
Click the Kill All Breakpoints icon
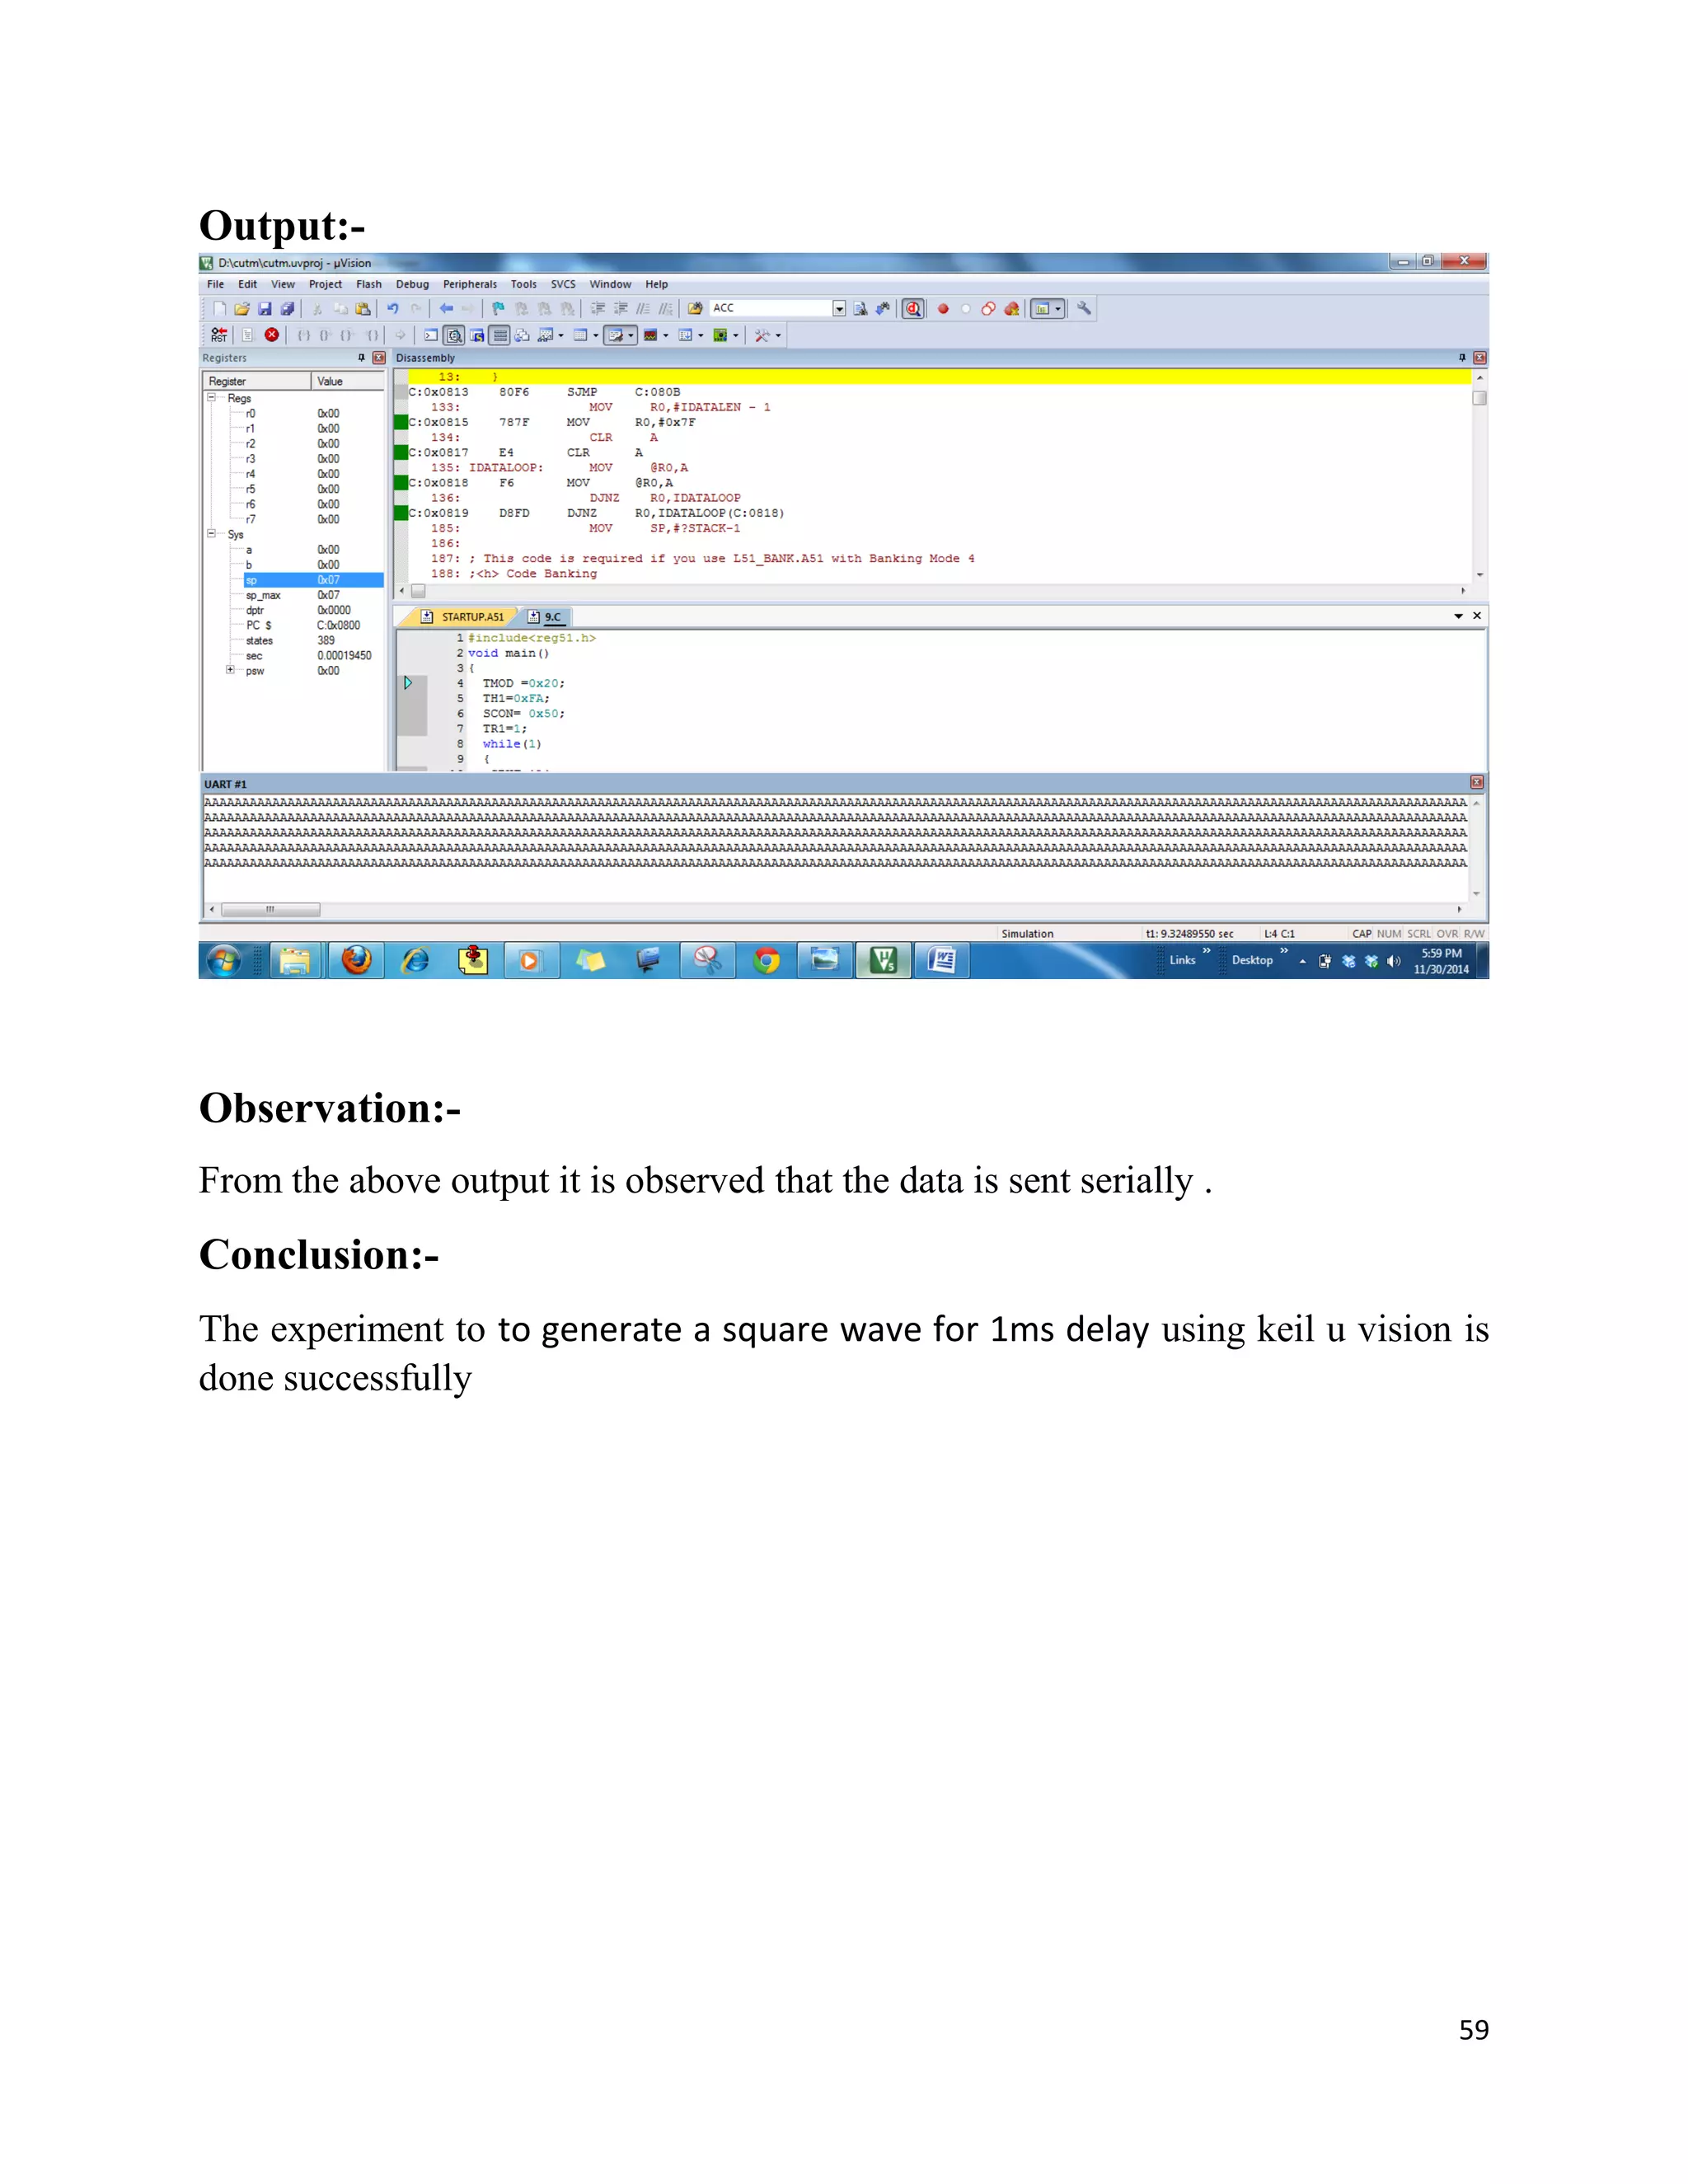click(x=1011, y=309)
